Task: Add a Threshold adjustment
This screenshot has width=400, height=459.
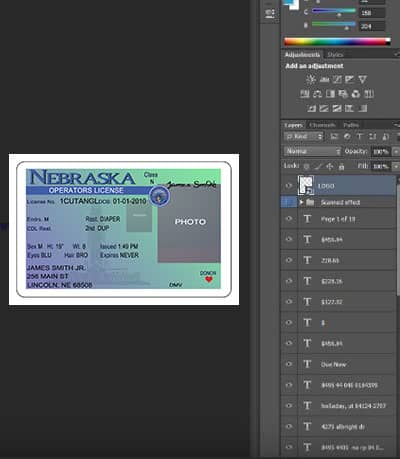Action: click(x=337, y=108)
